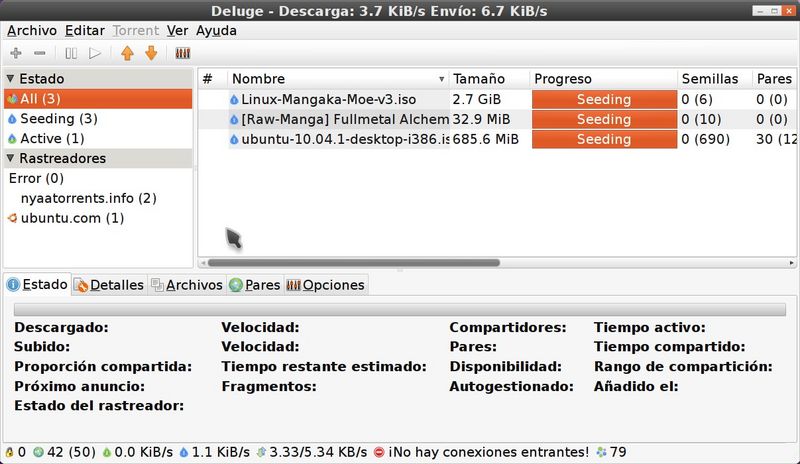The height and width of the screenshot is (464, 800).
Task: Open the Ver menu
Action: click(177, 30)
